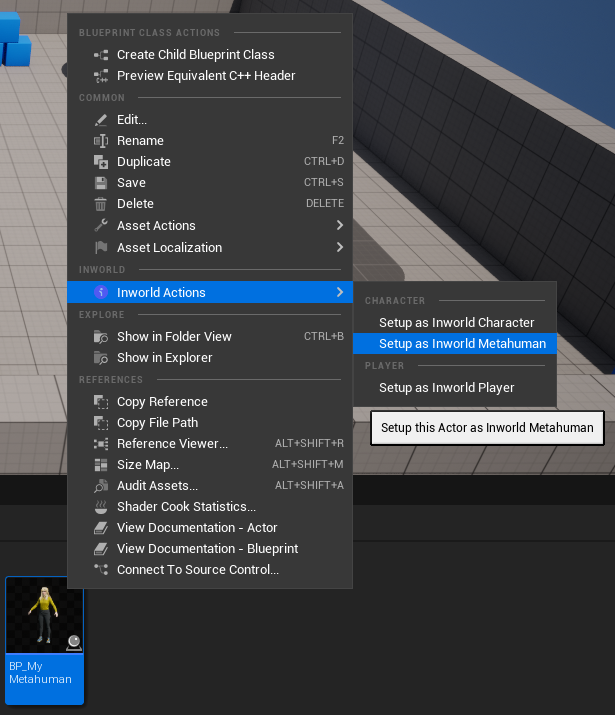The width and height of the screenshot is (615, 715).
Task: Click the Create Child Blueprint Class icon
Action: tap(101, 55)
